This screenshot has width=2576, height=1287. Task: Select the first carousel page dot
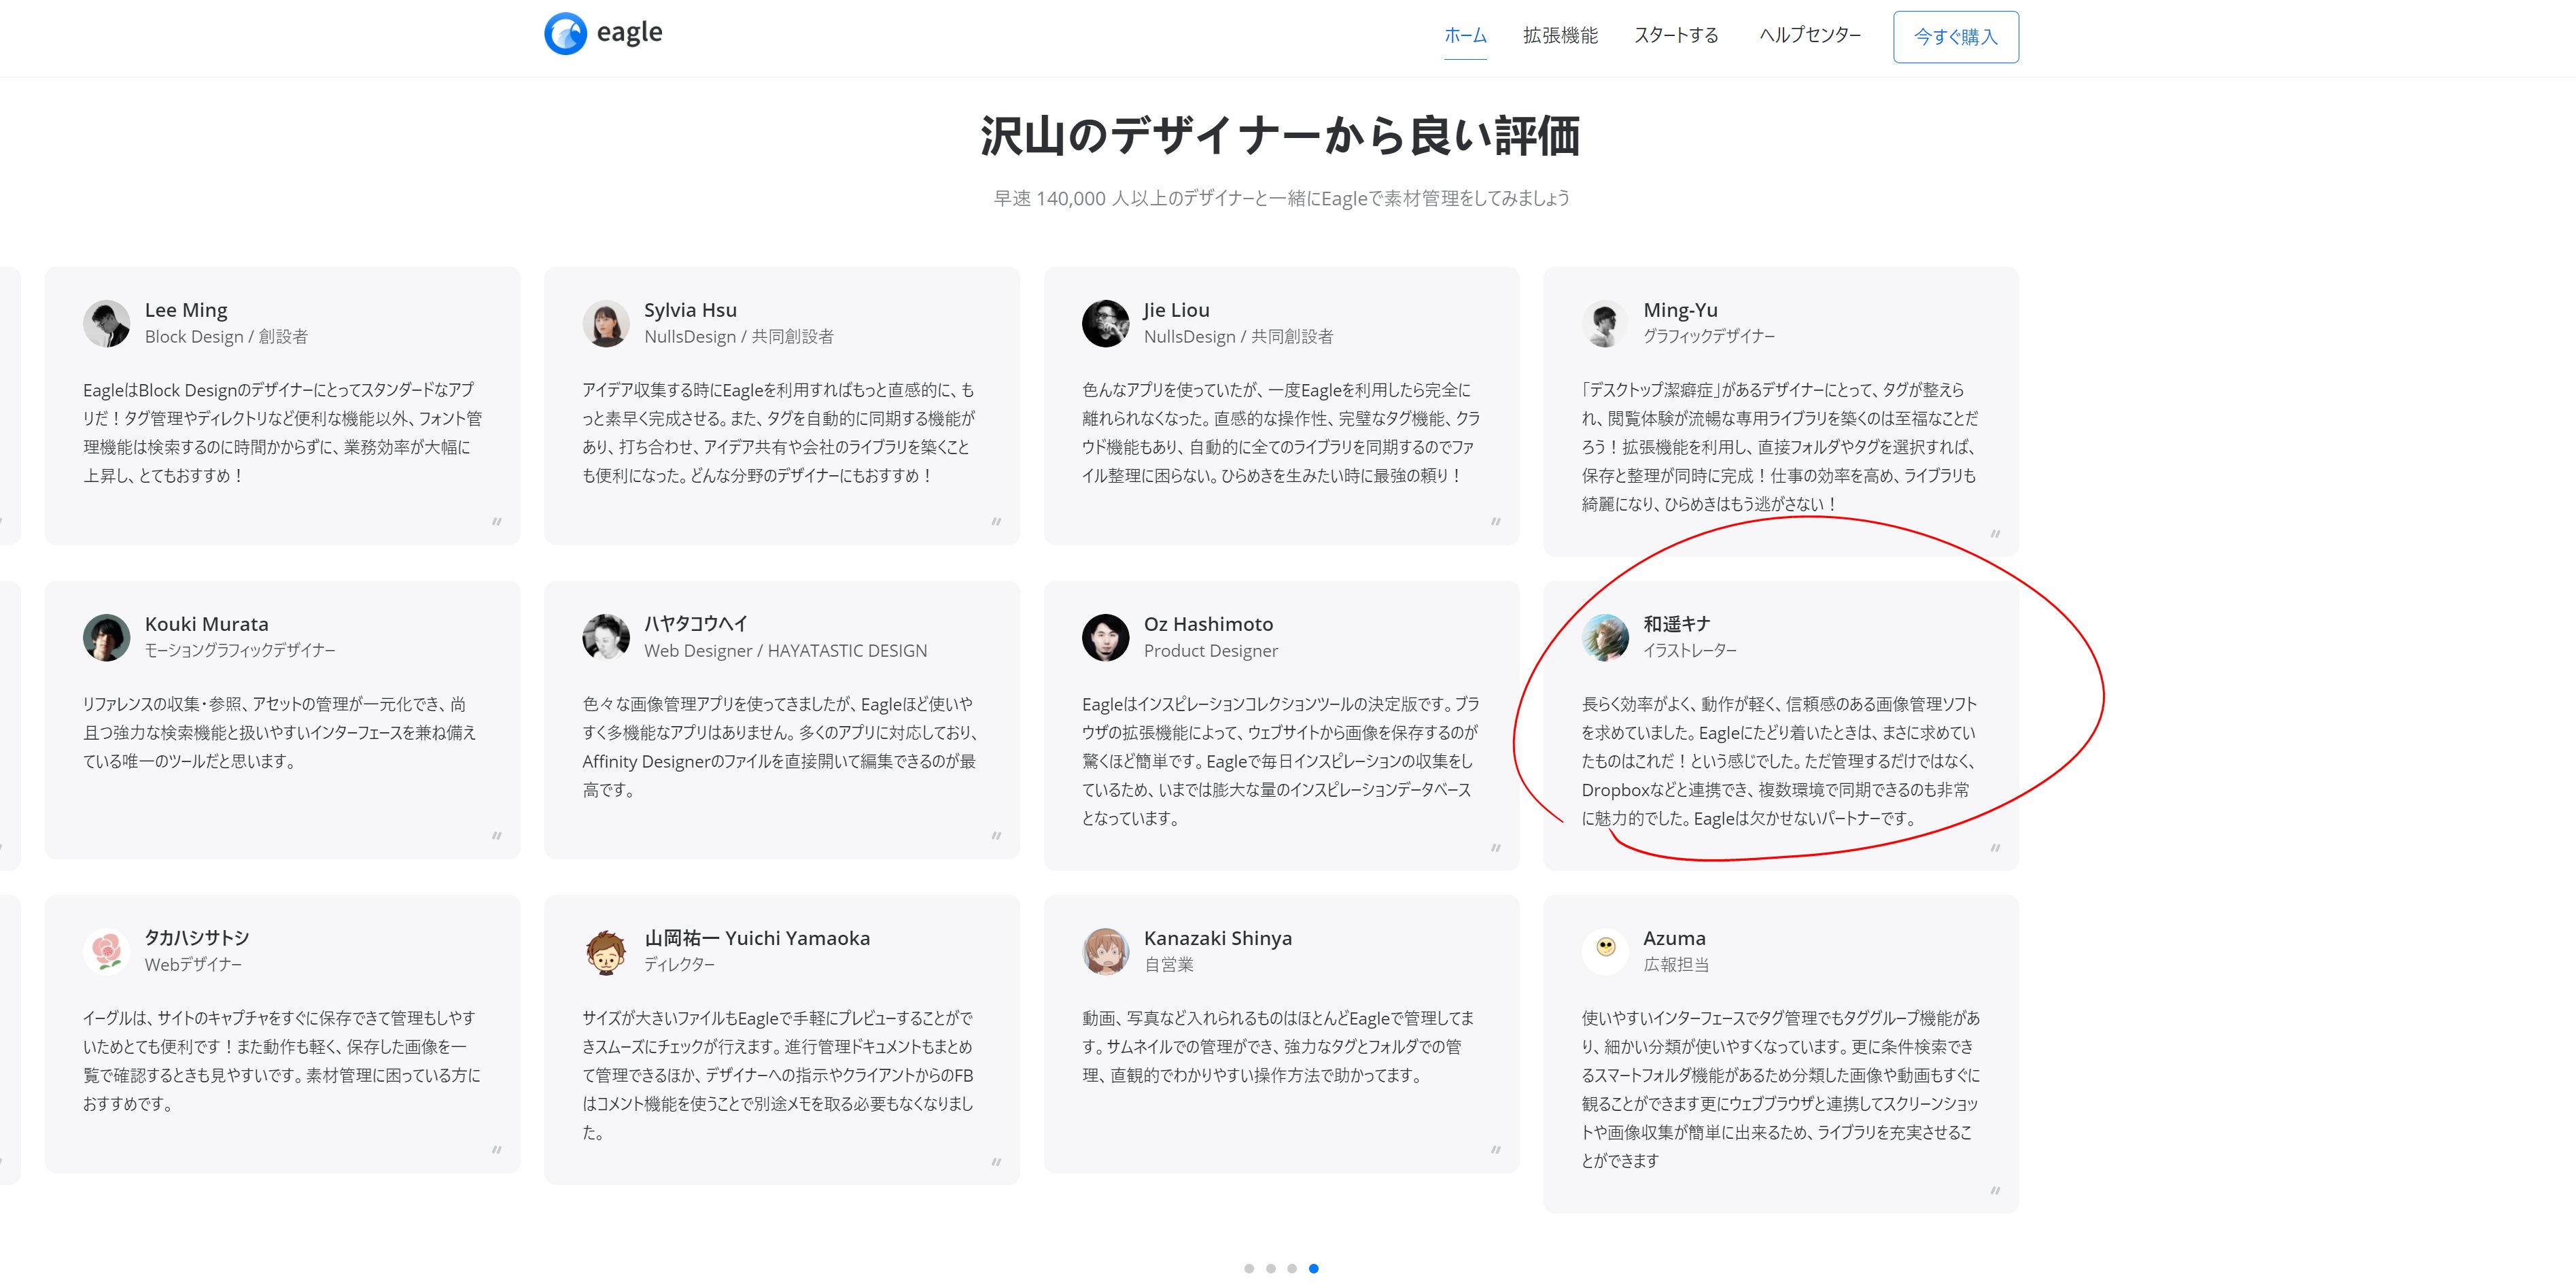coord(1249,1268)
